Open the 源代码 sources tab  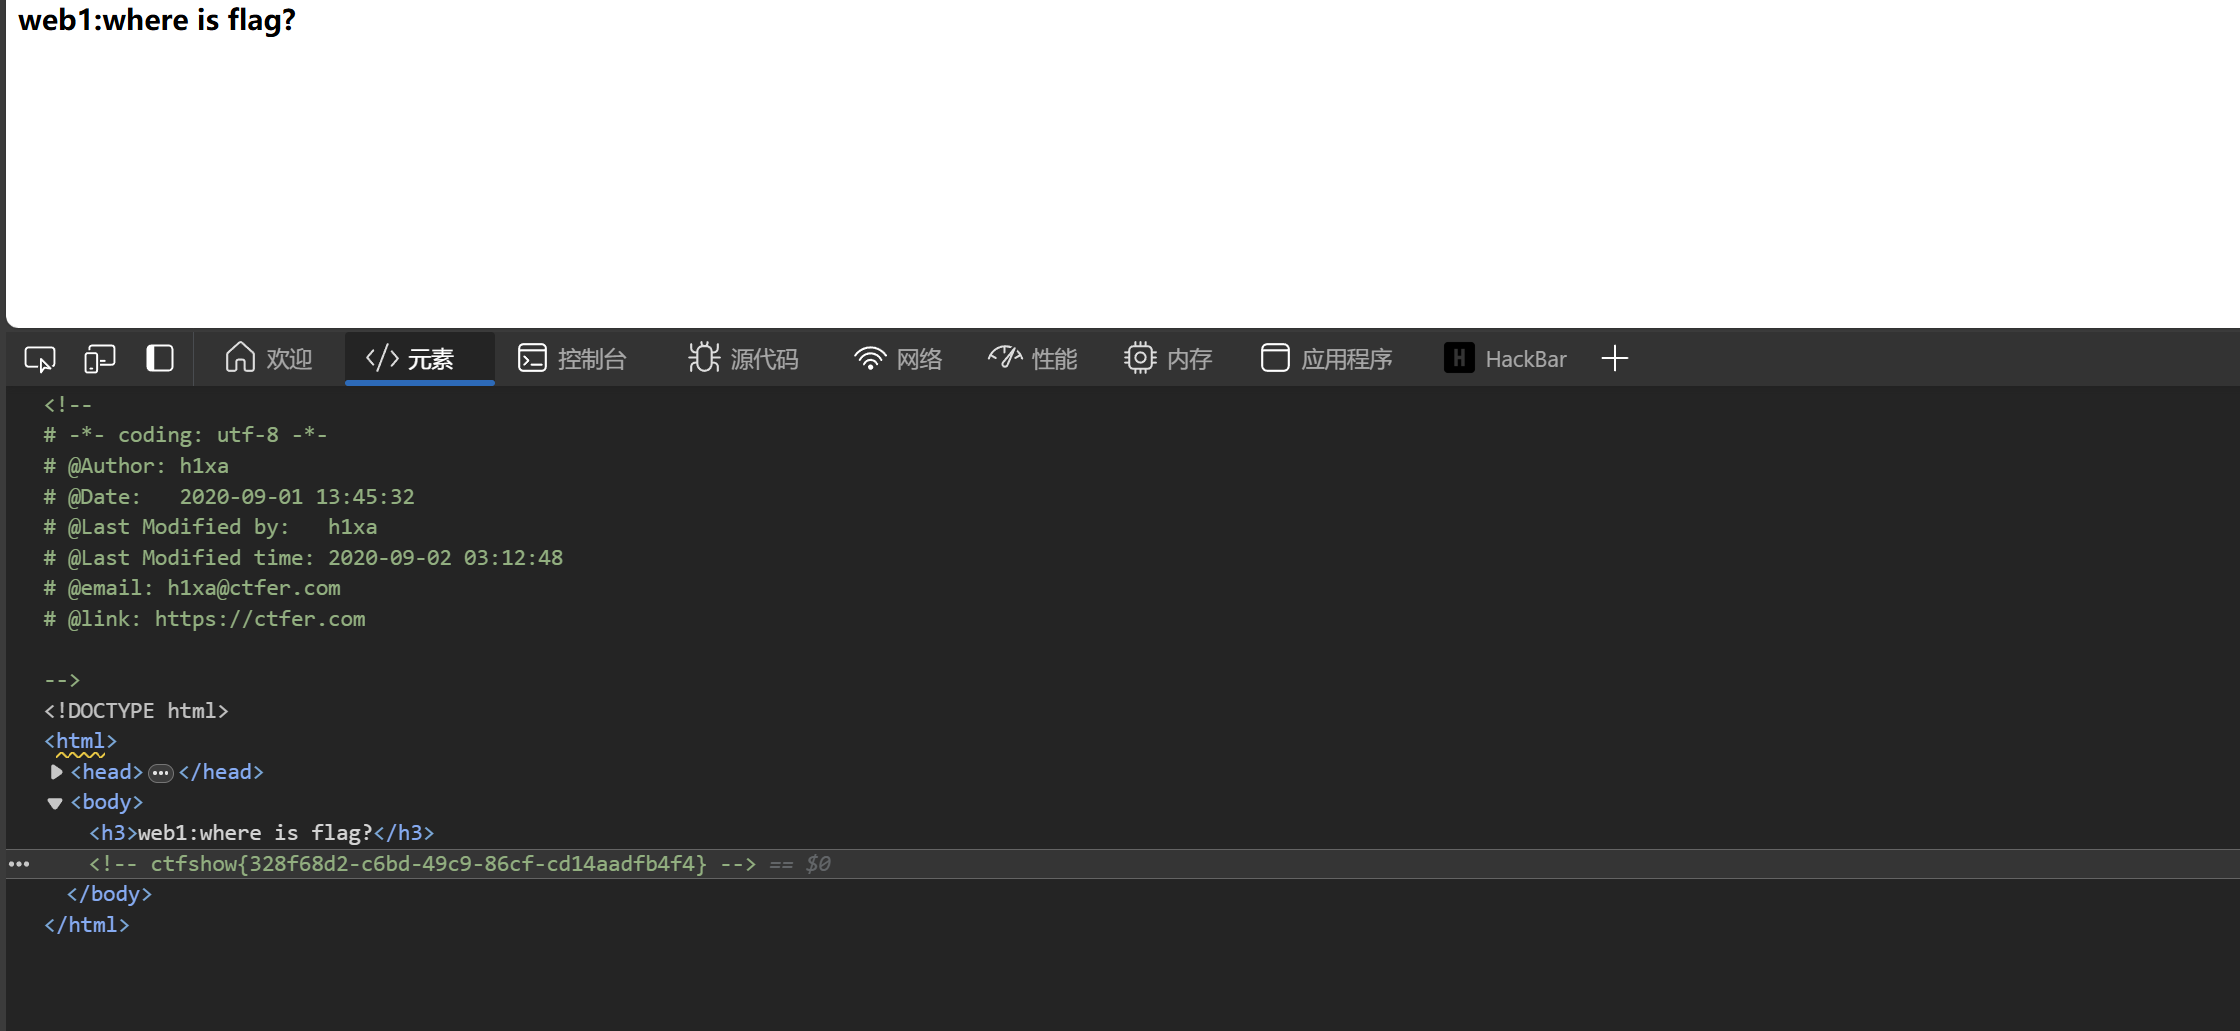coord(743,359)
